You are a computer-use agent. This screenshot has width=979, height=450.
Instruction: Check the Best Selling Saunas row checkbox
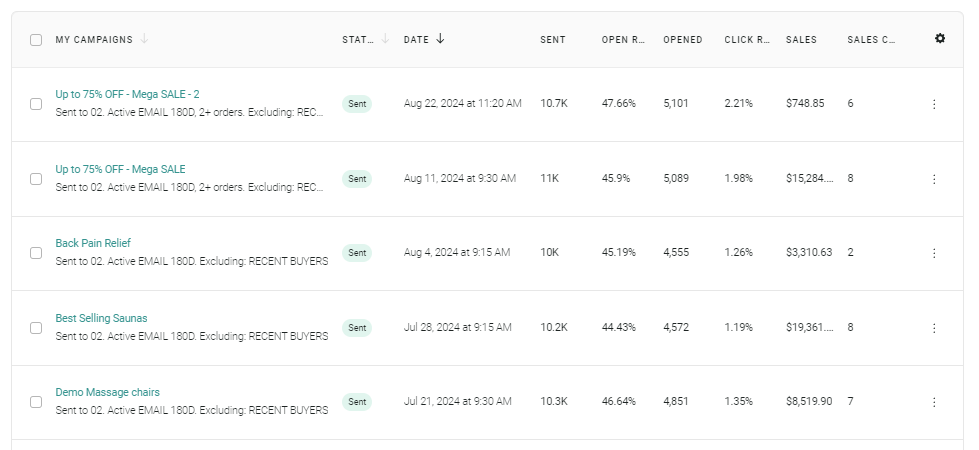36,328
